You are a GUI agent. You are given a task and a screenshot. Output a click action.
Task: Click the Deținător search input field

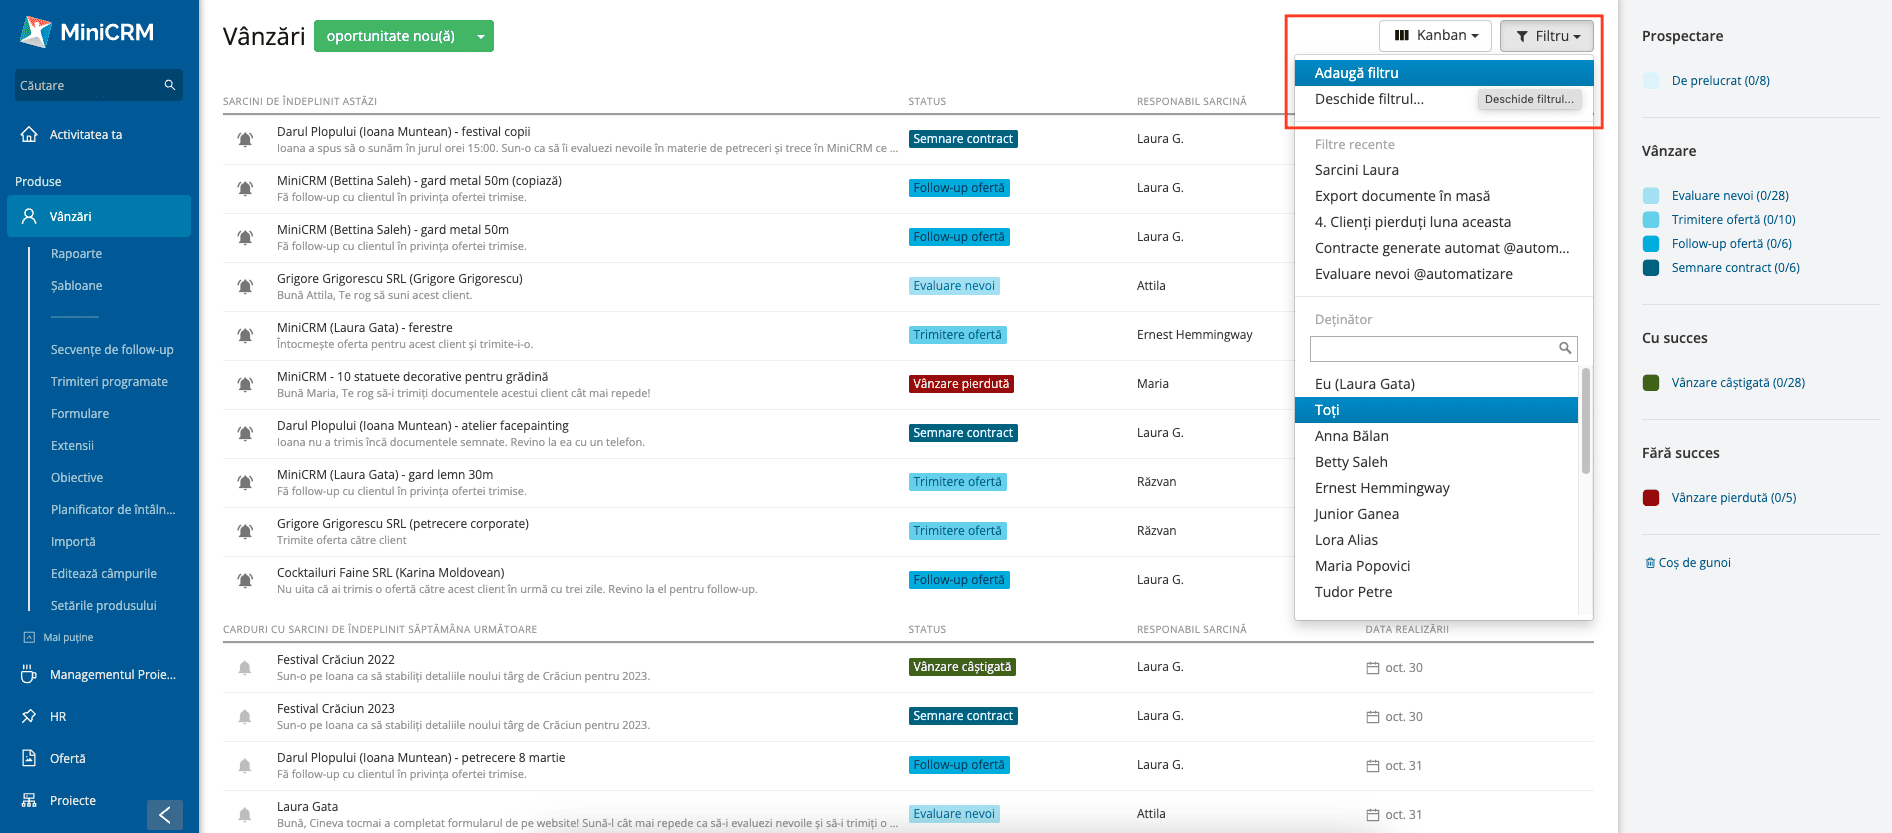click(1444, 348)
